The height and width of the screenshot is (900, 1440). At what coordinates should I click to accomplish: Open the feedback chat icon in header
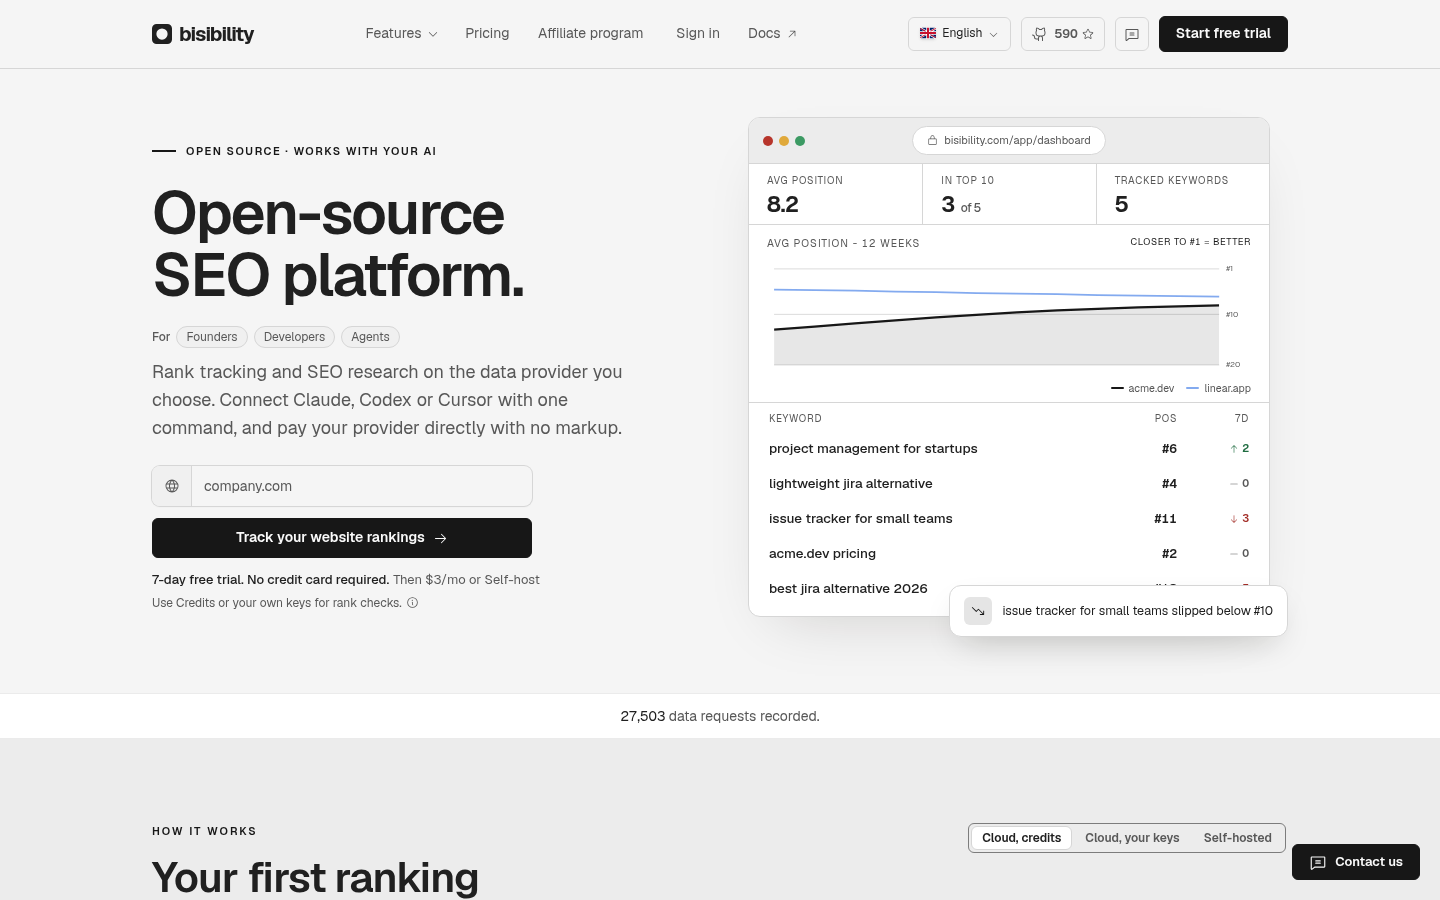[1132, 34]
